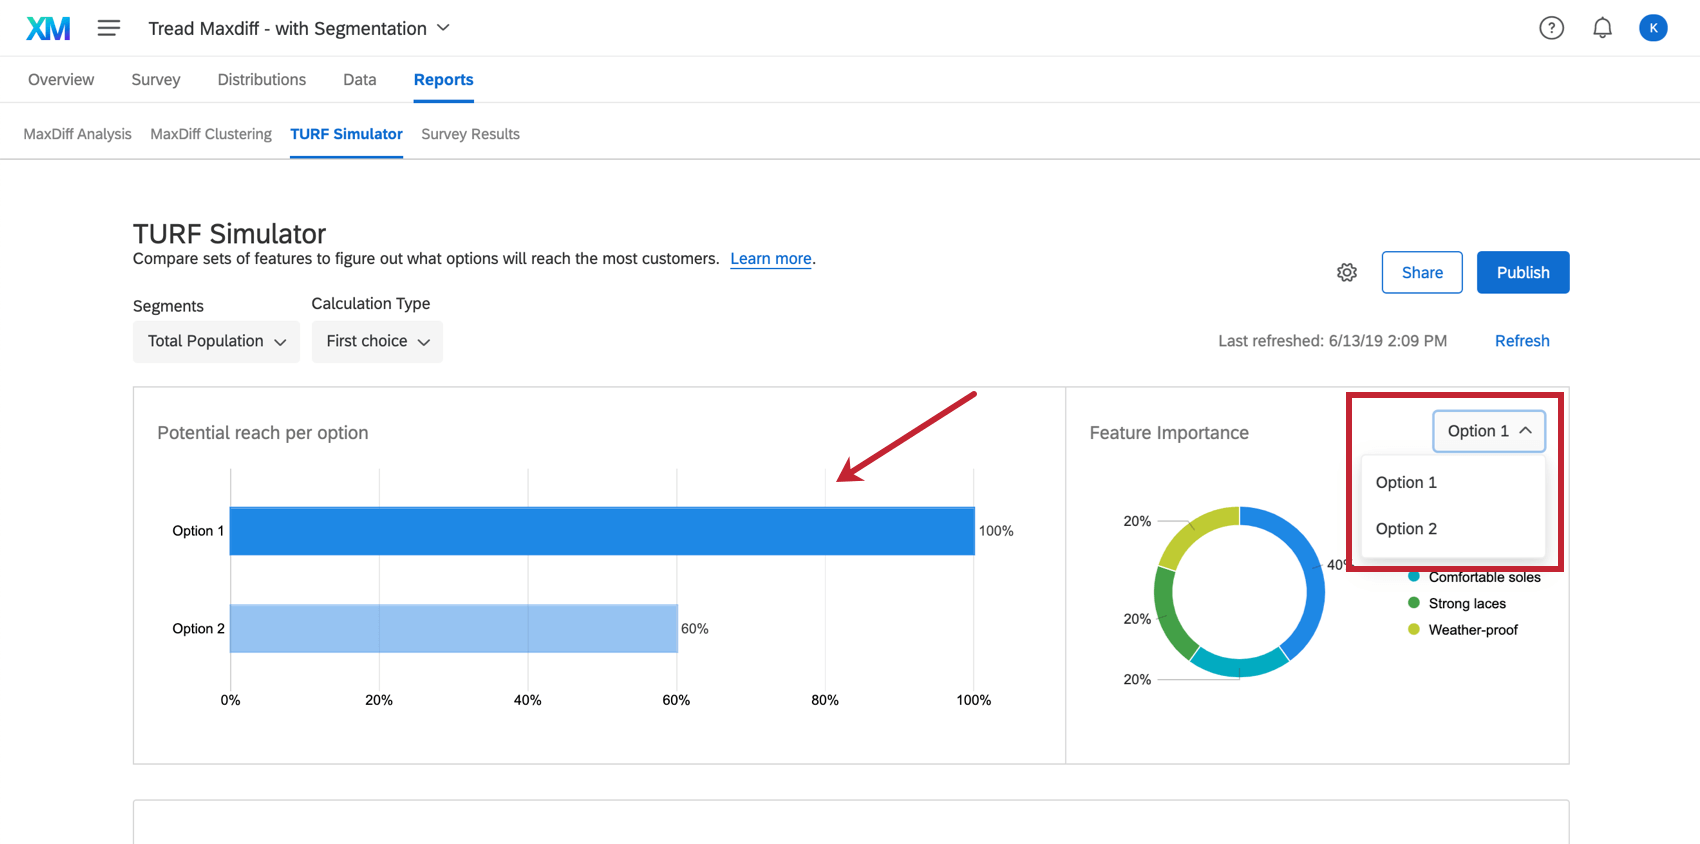Open the user account avatar
1700x844 pixels.
click(1653, 28)
